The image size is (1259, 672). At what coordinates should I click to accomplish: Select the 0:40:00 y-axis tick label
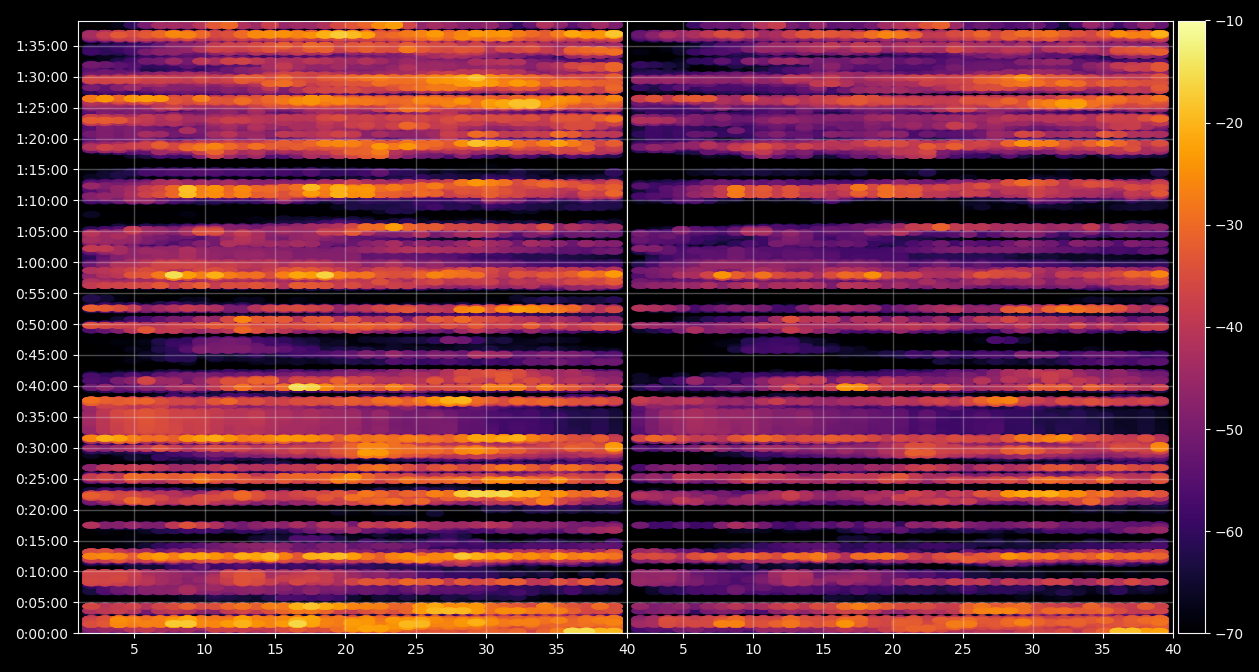coord(42,386)
